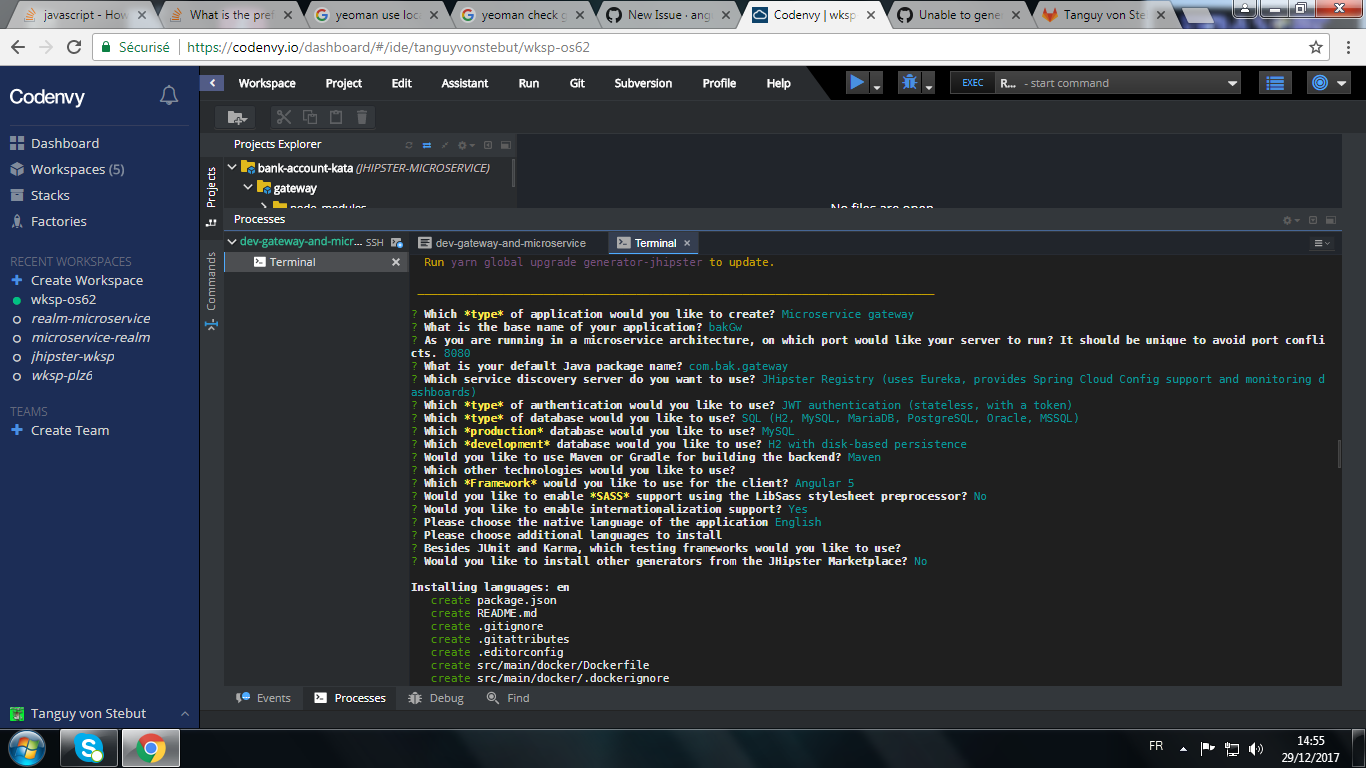Select the jhipster-wksp recent workspace

[x=72, y=356]
